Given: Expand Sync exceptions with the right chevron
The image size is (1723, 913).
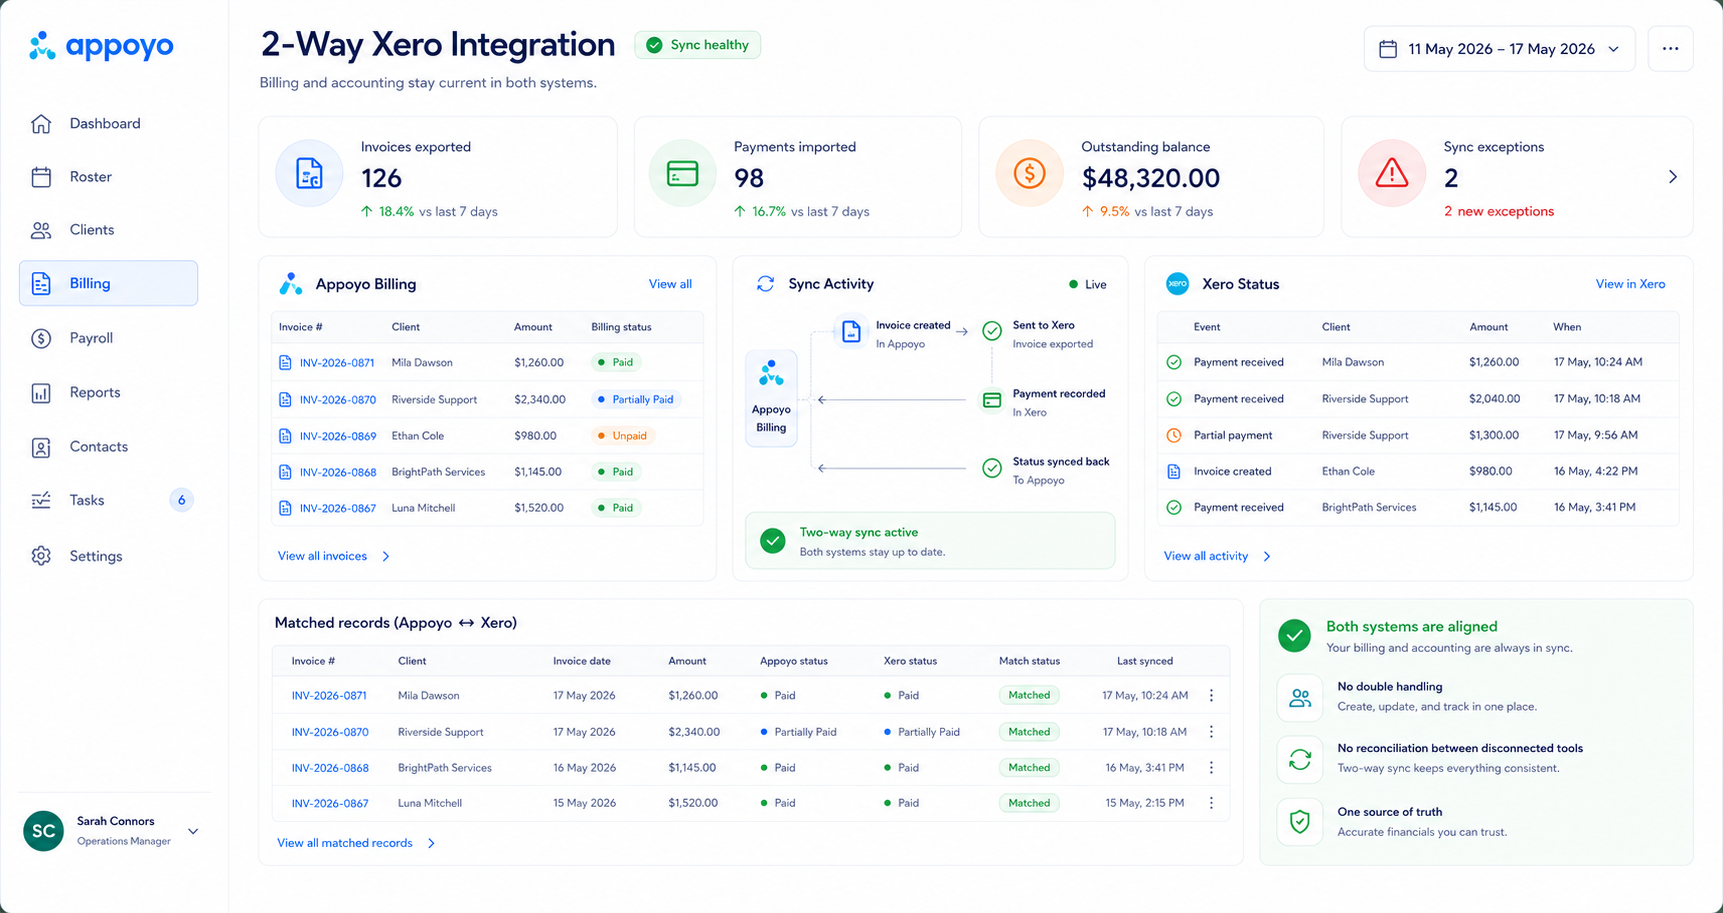Looking at the screenshot, I should pos(1672,177).
